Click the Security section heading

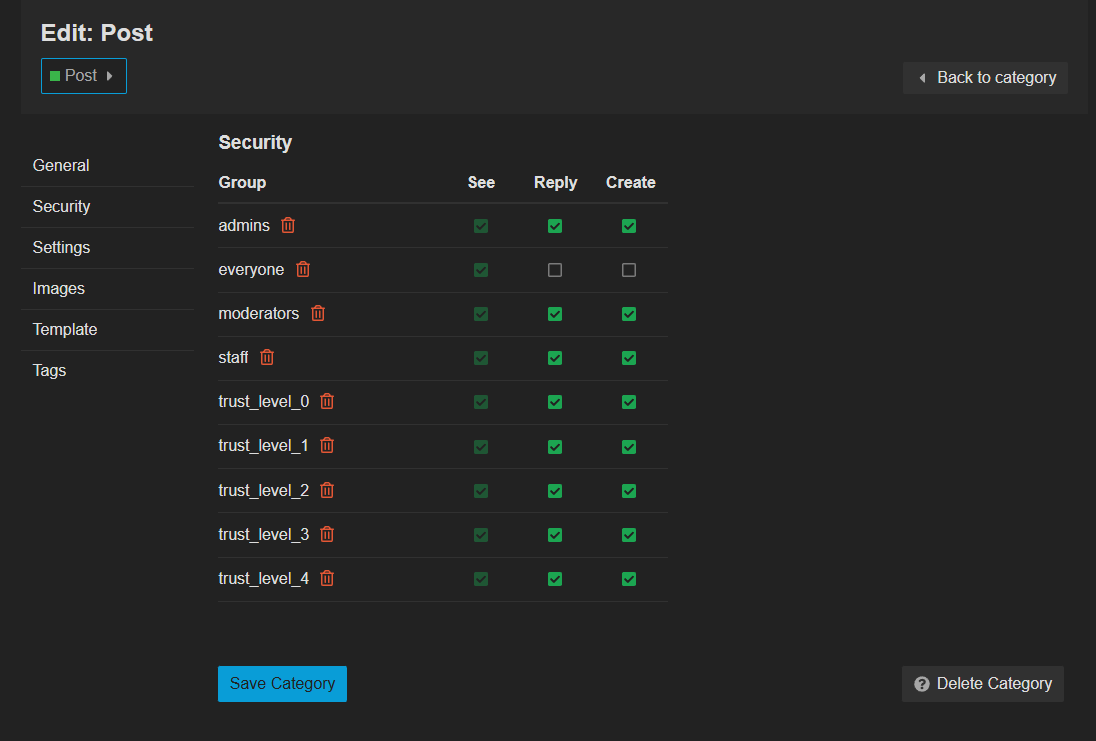pyautogui.click(x=255, y=143)
